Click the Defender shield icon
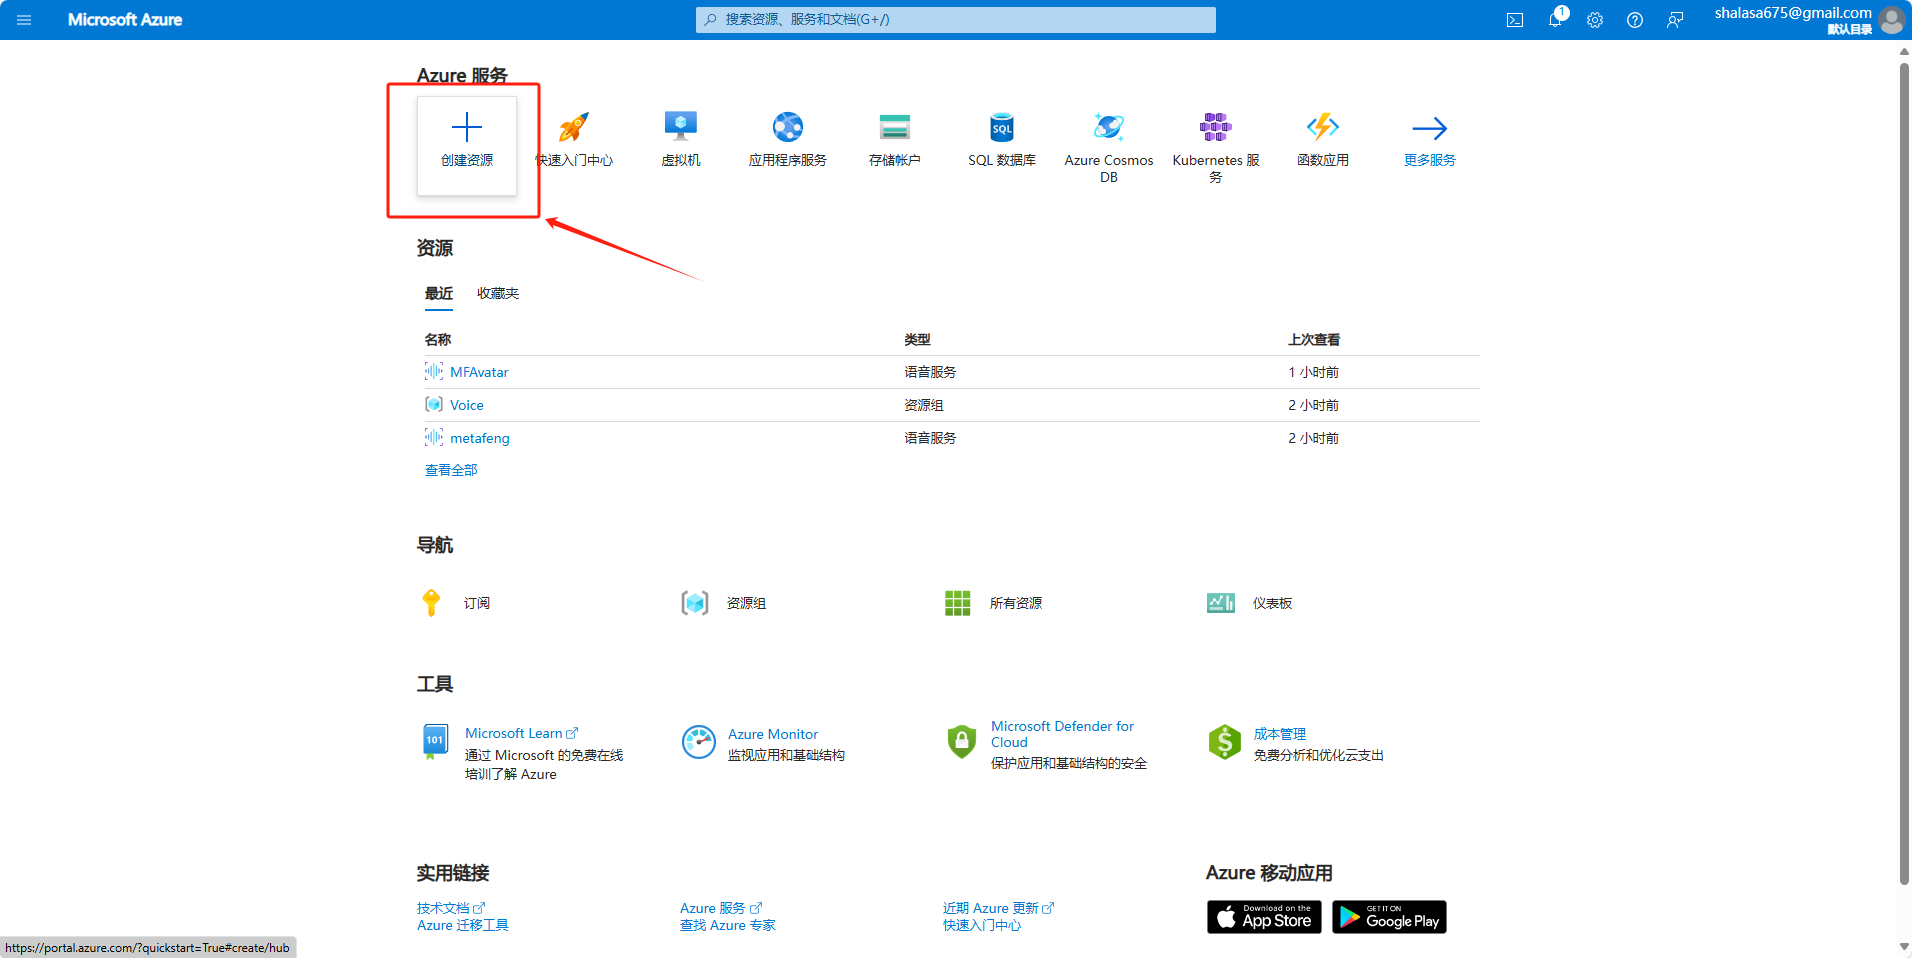 click(x=961, y=742)
